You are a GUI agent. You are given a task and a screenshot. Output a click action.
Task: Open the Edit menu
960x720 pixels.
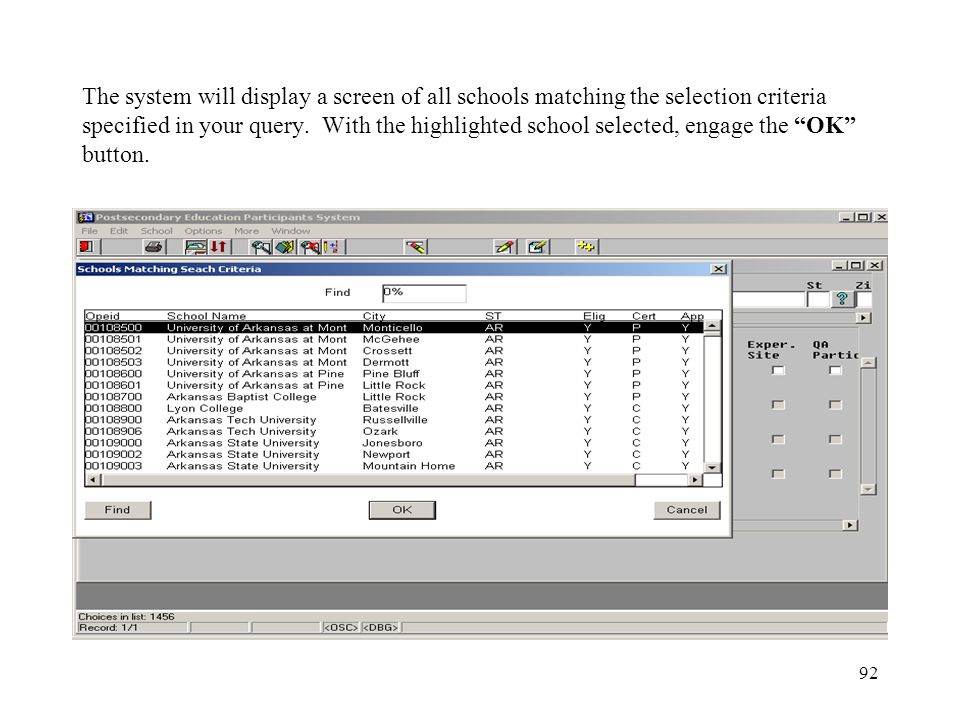(119, 231)
